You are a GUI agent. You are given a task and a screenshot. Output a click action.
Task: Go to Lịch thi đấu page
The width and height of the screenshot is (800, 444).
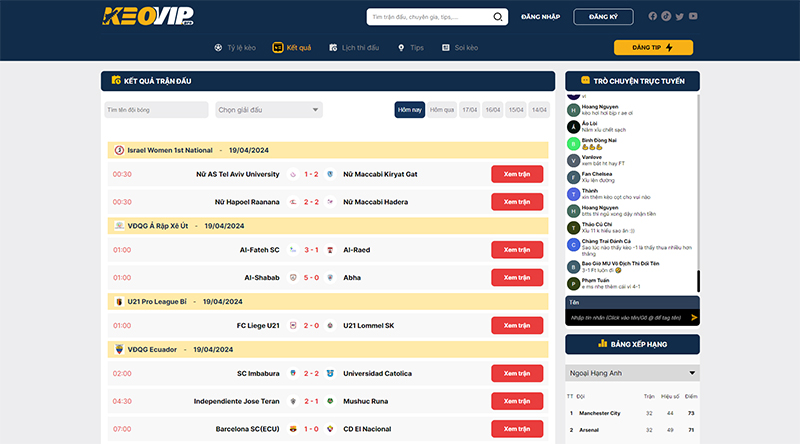[354, 47]
